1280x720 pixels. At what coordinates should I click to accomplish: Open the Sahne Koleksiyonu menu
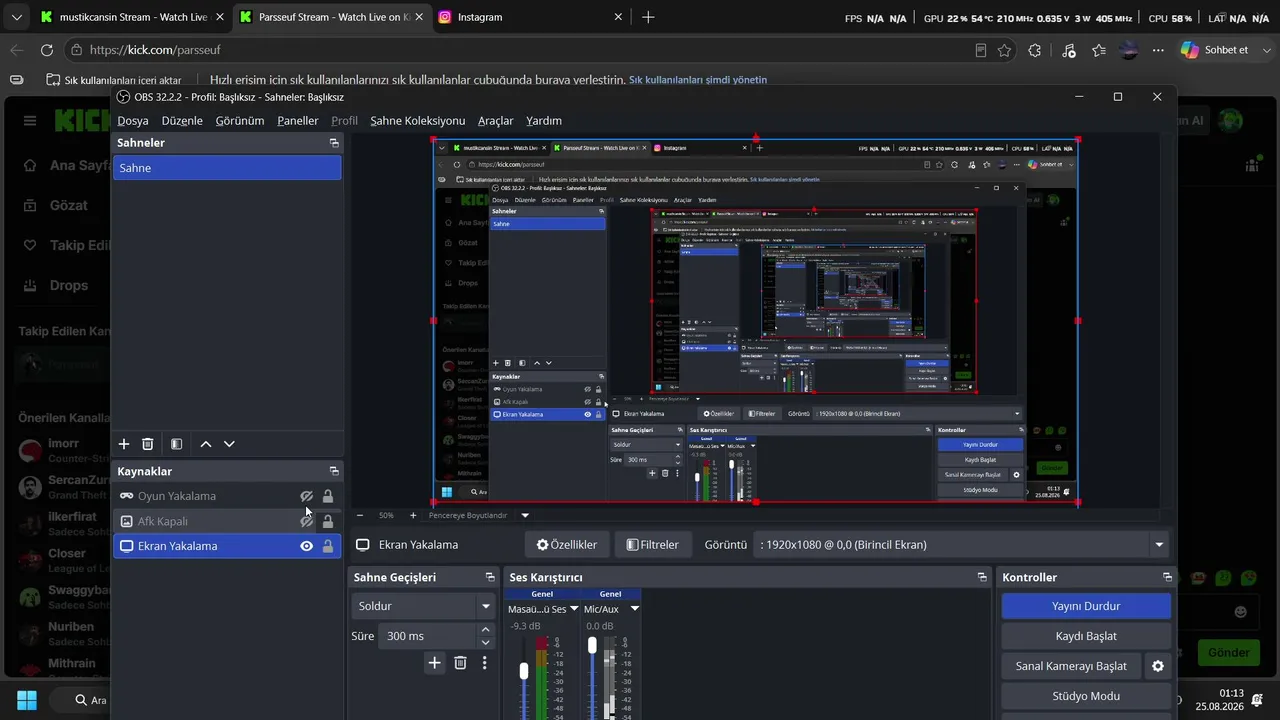point(418,121)
